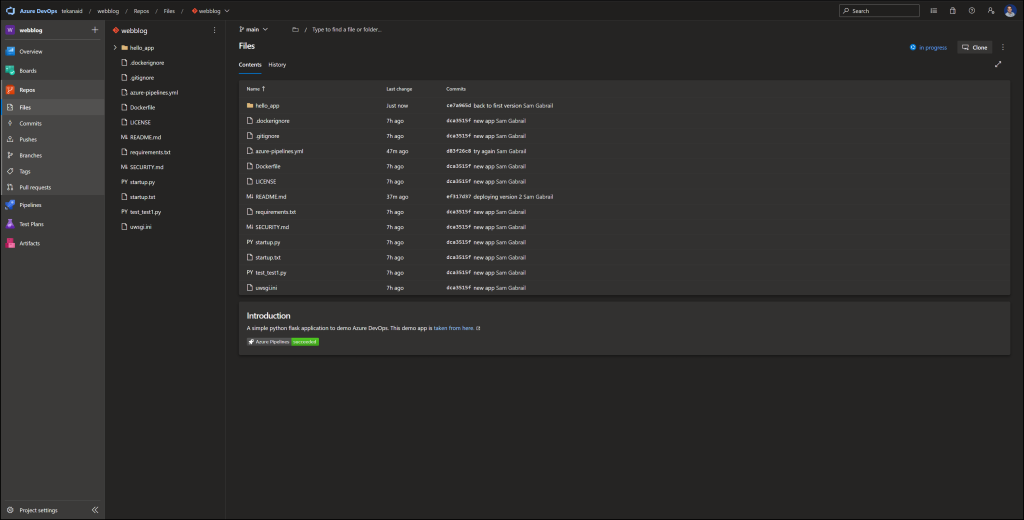1024x520 pixels.
Task: Click the plus icon next to webblog project
Action: click(x=95, y=30)
